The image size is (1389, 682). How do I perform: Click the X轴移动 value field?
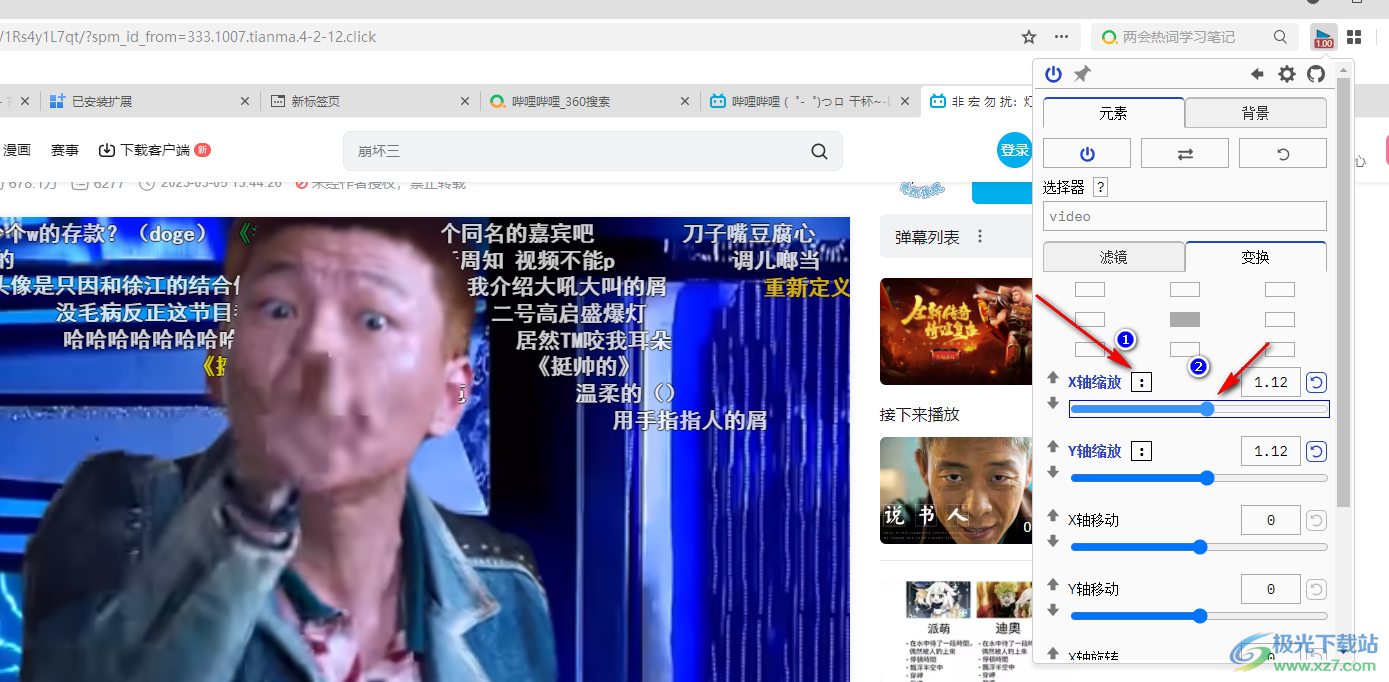(x=1271, y=520)
